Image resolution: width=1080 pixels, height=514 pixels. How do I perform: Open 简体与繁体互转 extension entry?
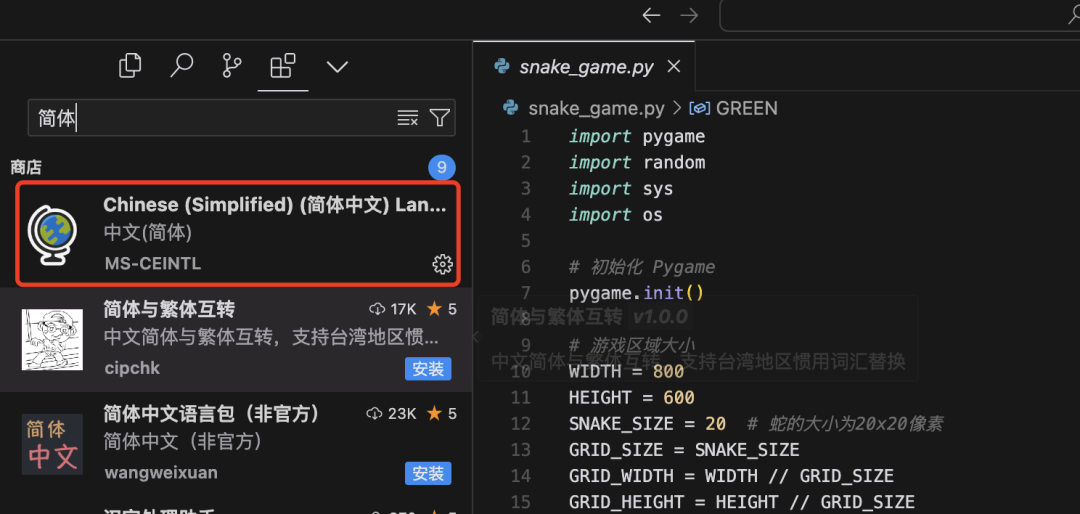(236, 340)
